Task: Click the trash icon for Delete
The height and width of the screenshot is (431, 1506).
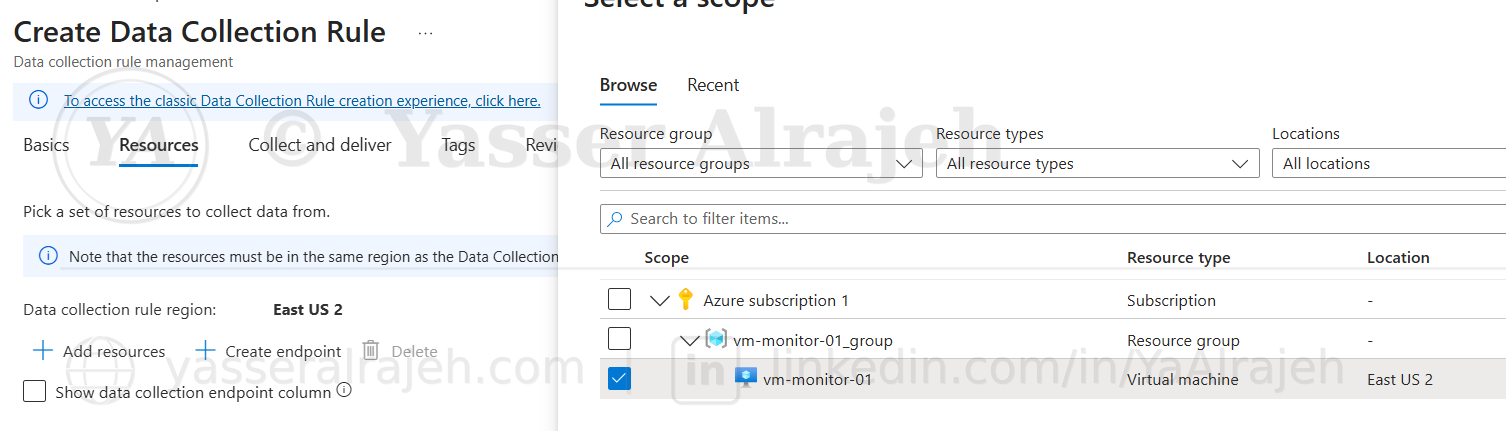Action: 371,351
